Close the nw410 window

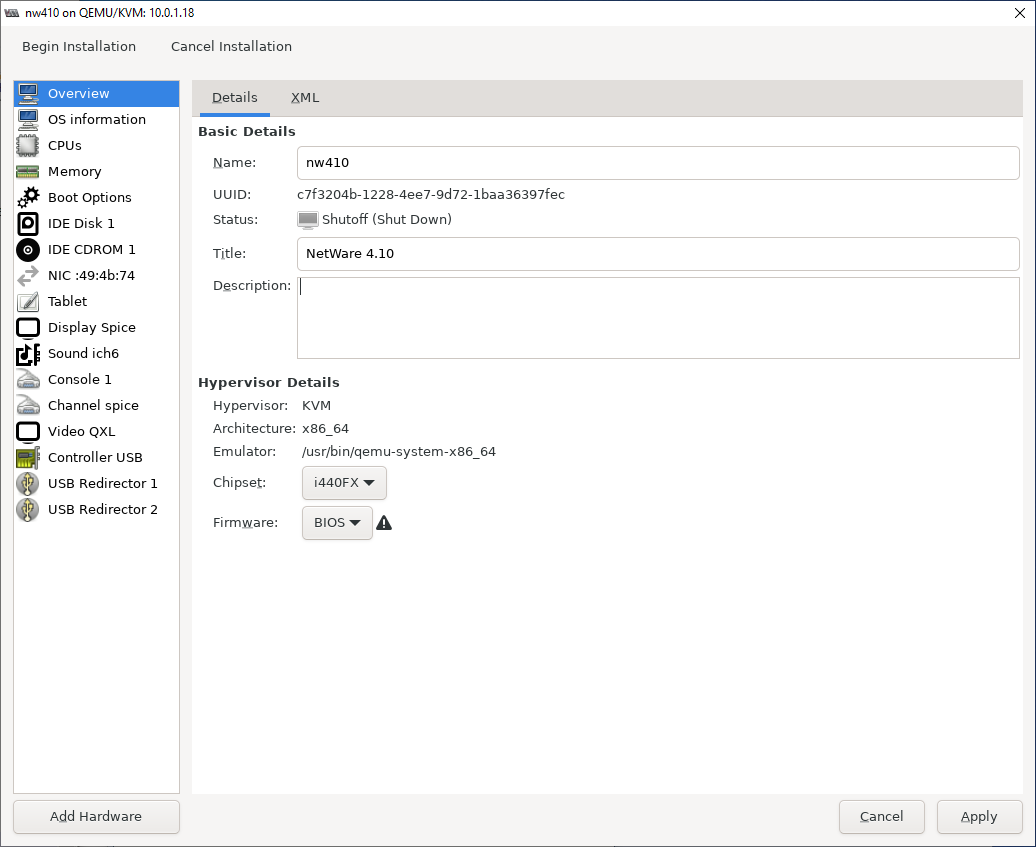click(x=1020, y=13)
